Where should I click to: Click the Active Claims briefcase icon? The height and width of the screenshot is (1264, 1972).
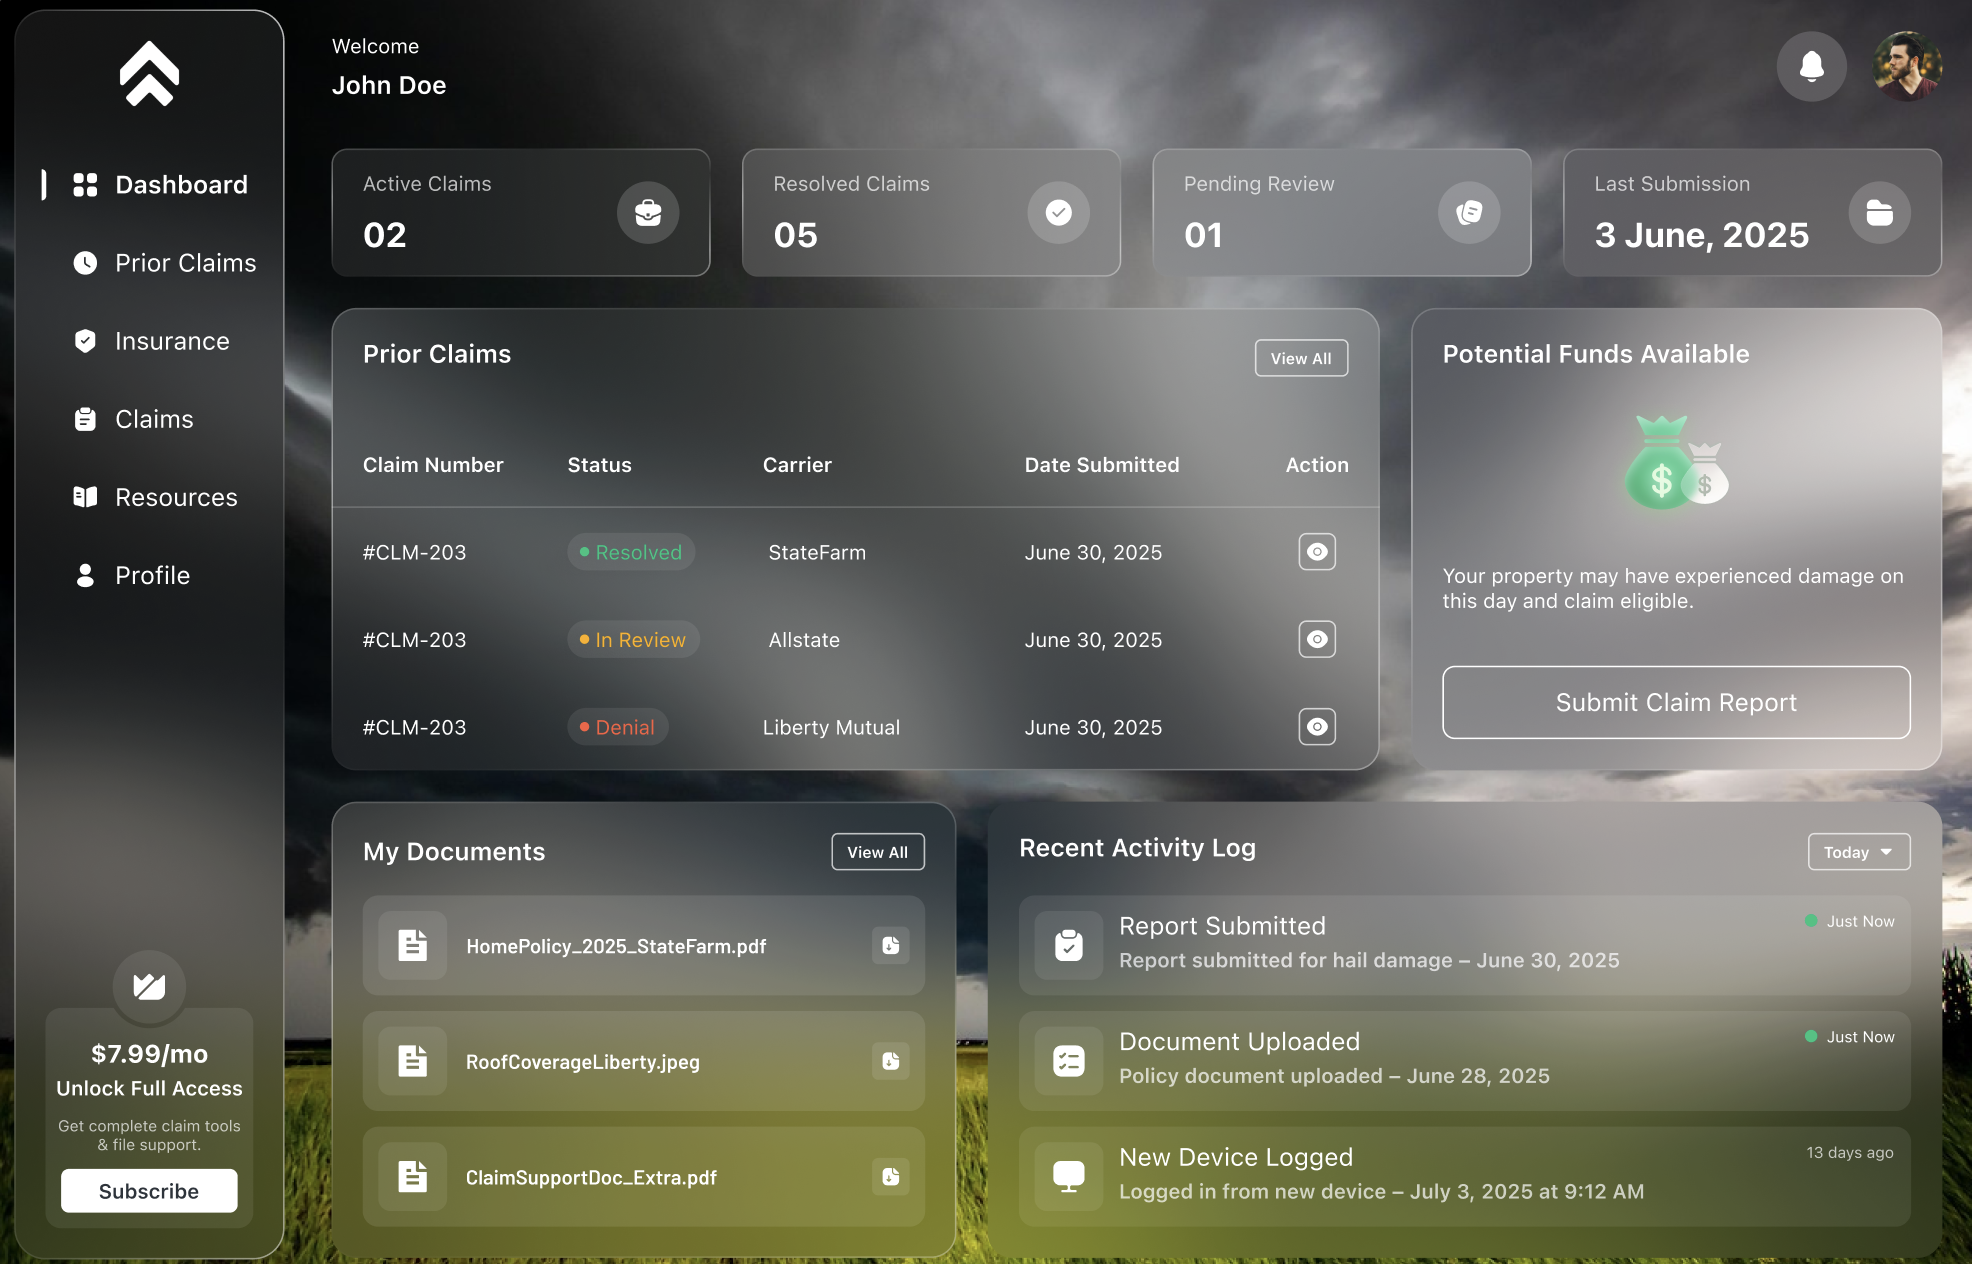click(x=648, y=212)
